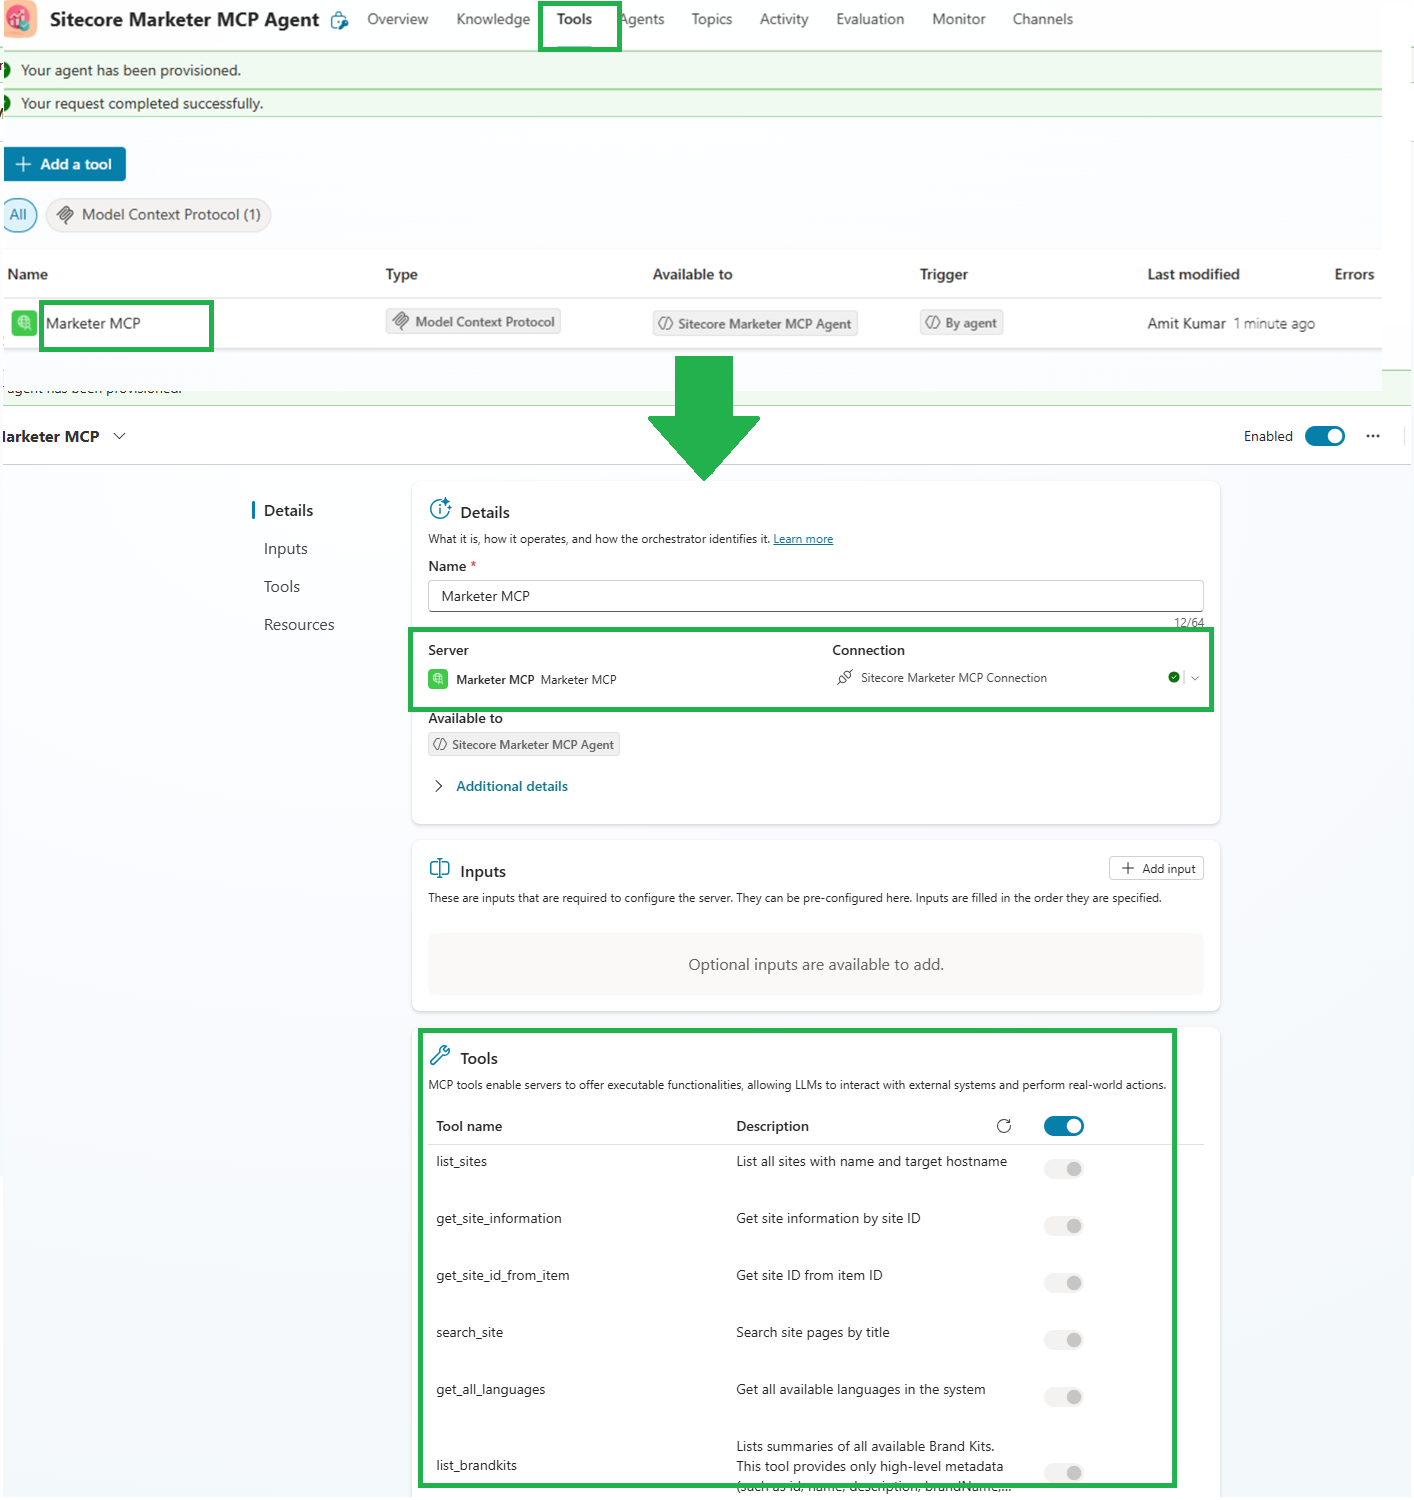This screenshot has height=1500, width=1414.
Task: Click the Sitecore Marketer MCP Agent logo icon
Action: point(20,19)
